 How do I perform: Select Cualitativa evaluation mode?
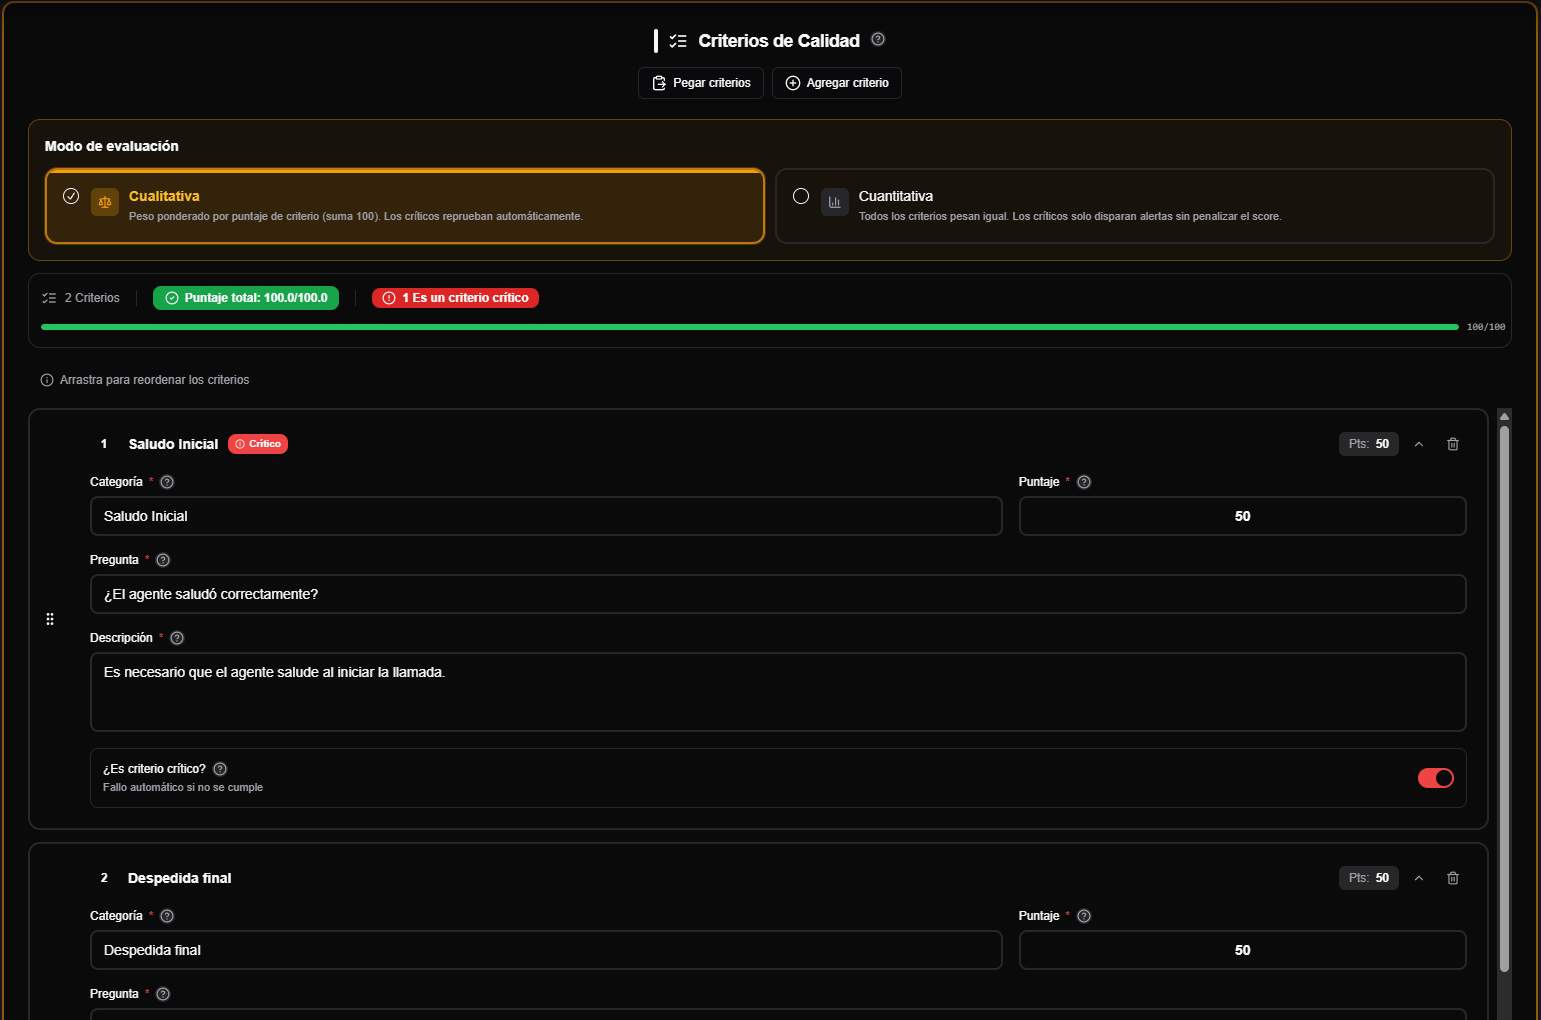405,206
